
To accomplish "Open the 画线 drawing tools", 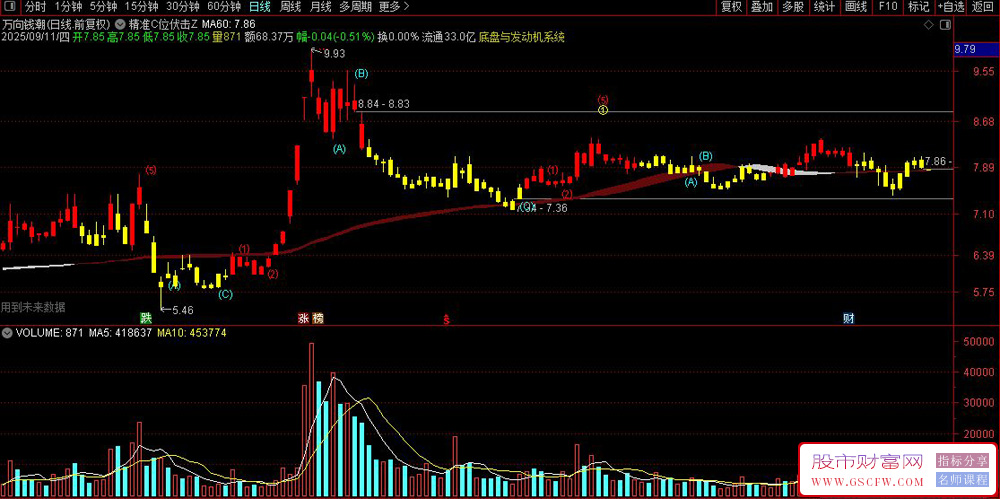I will coord(856,7).
